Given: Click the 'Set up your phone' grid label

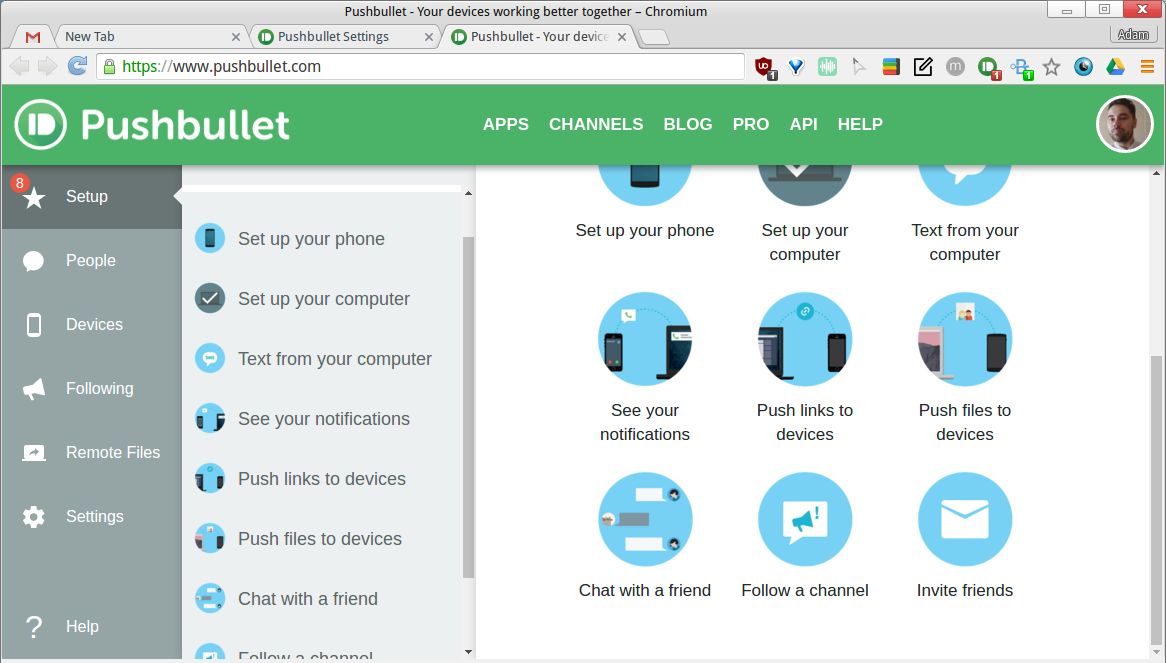Looking at the screenshot, I should (645, 230).
